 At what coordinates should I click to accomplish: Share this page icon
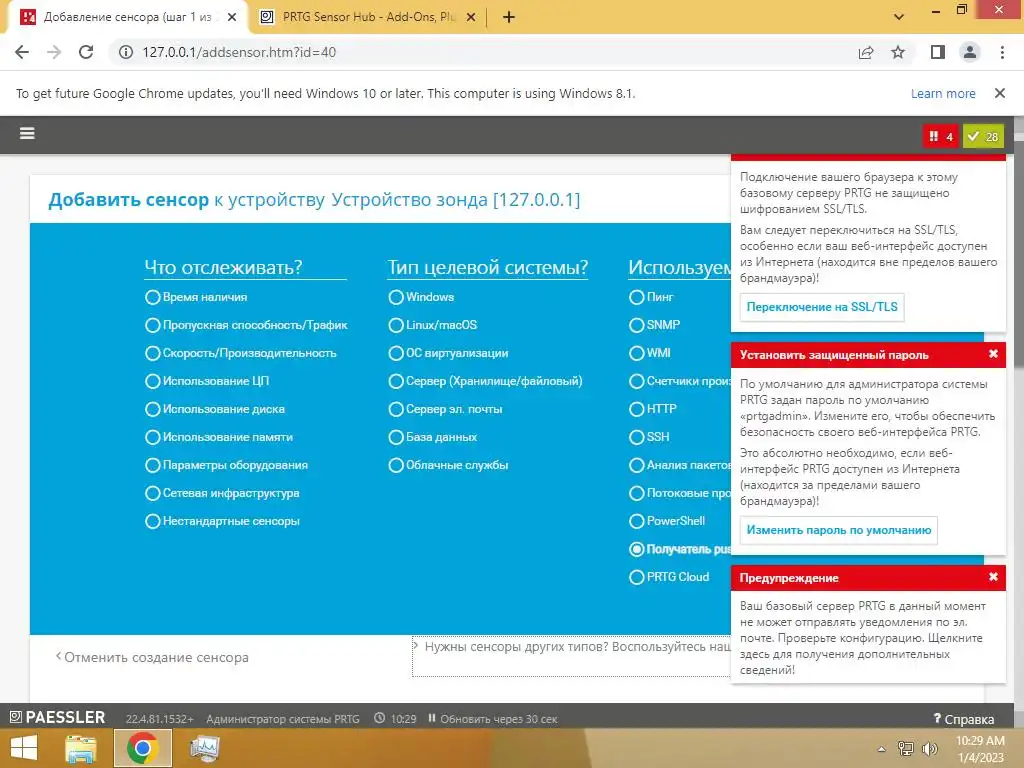click(x=866, y=52)
